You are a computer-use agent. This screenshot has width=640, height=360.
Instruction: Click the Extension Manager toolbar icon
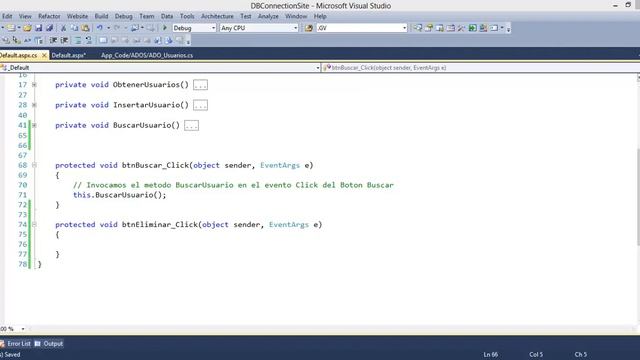tap(483, 28)
